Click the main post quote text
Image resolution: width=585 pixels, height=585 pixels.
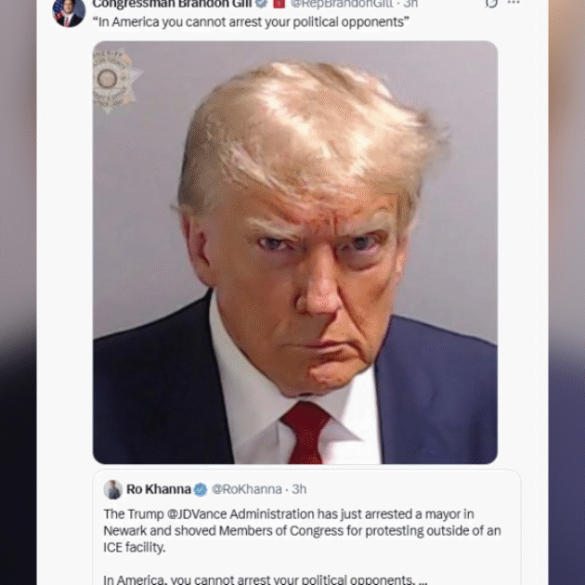tap(251, 22)
